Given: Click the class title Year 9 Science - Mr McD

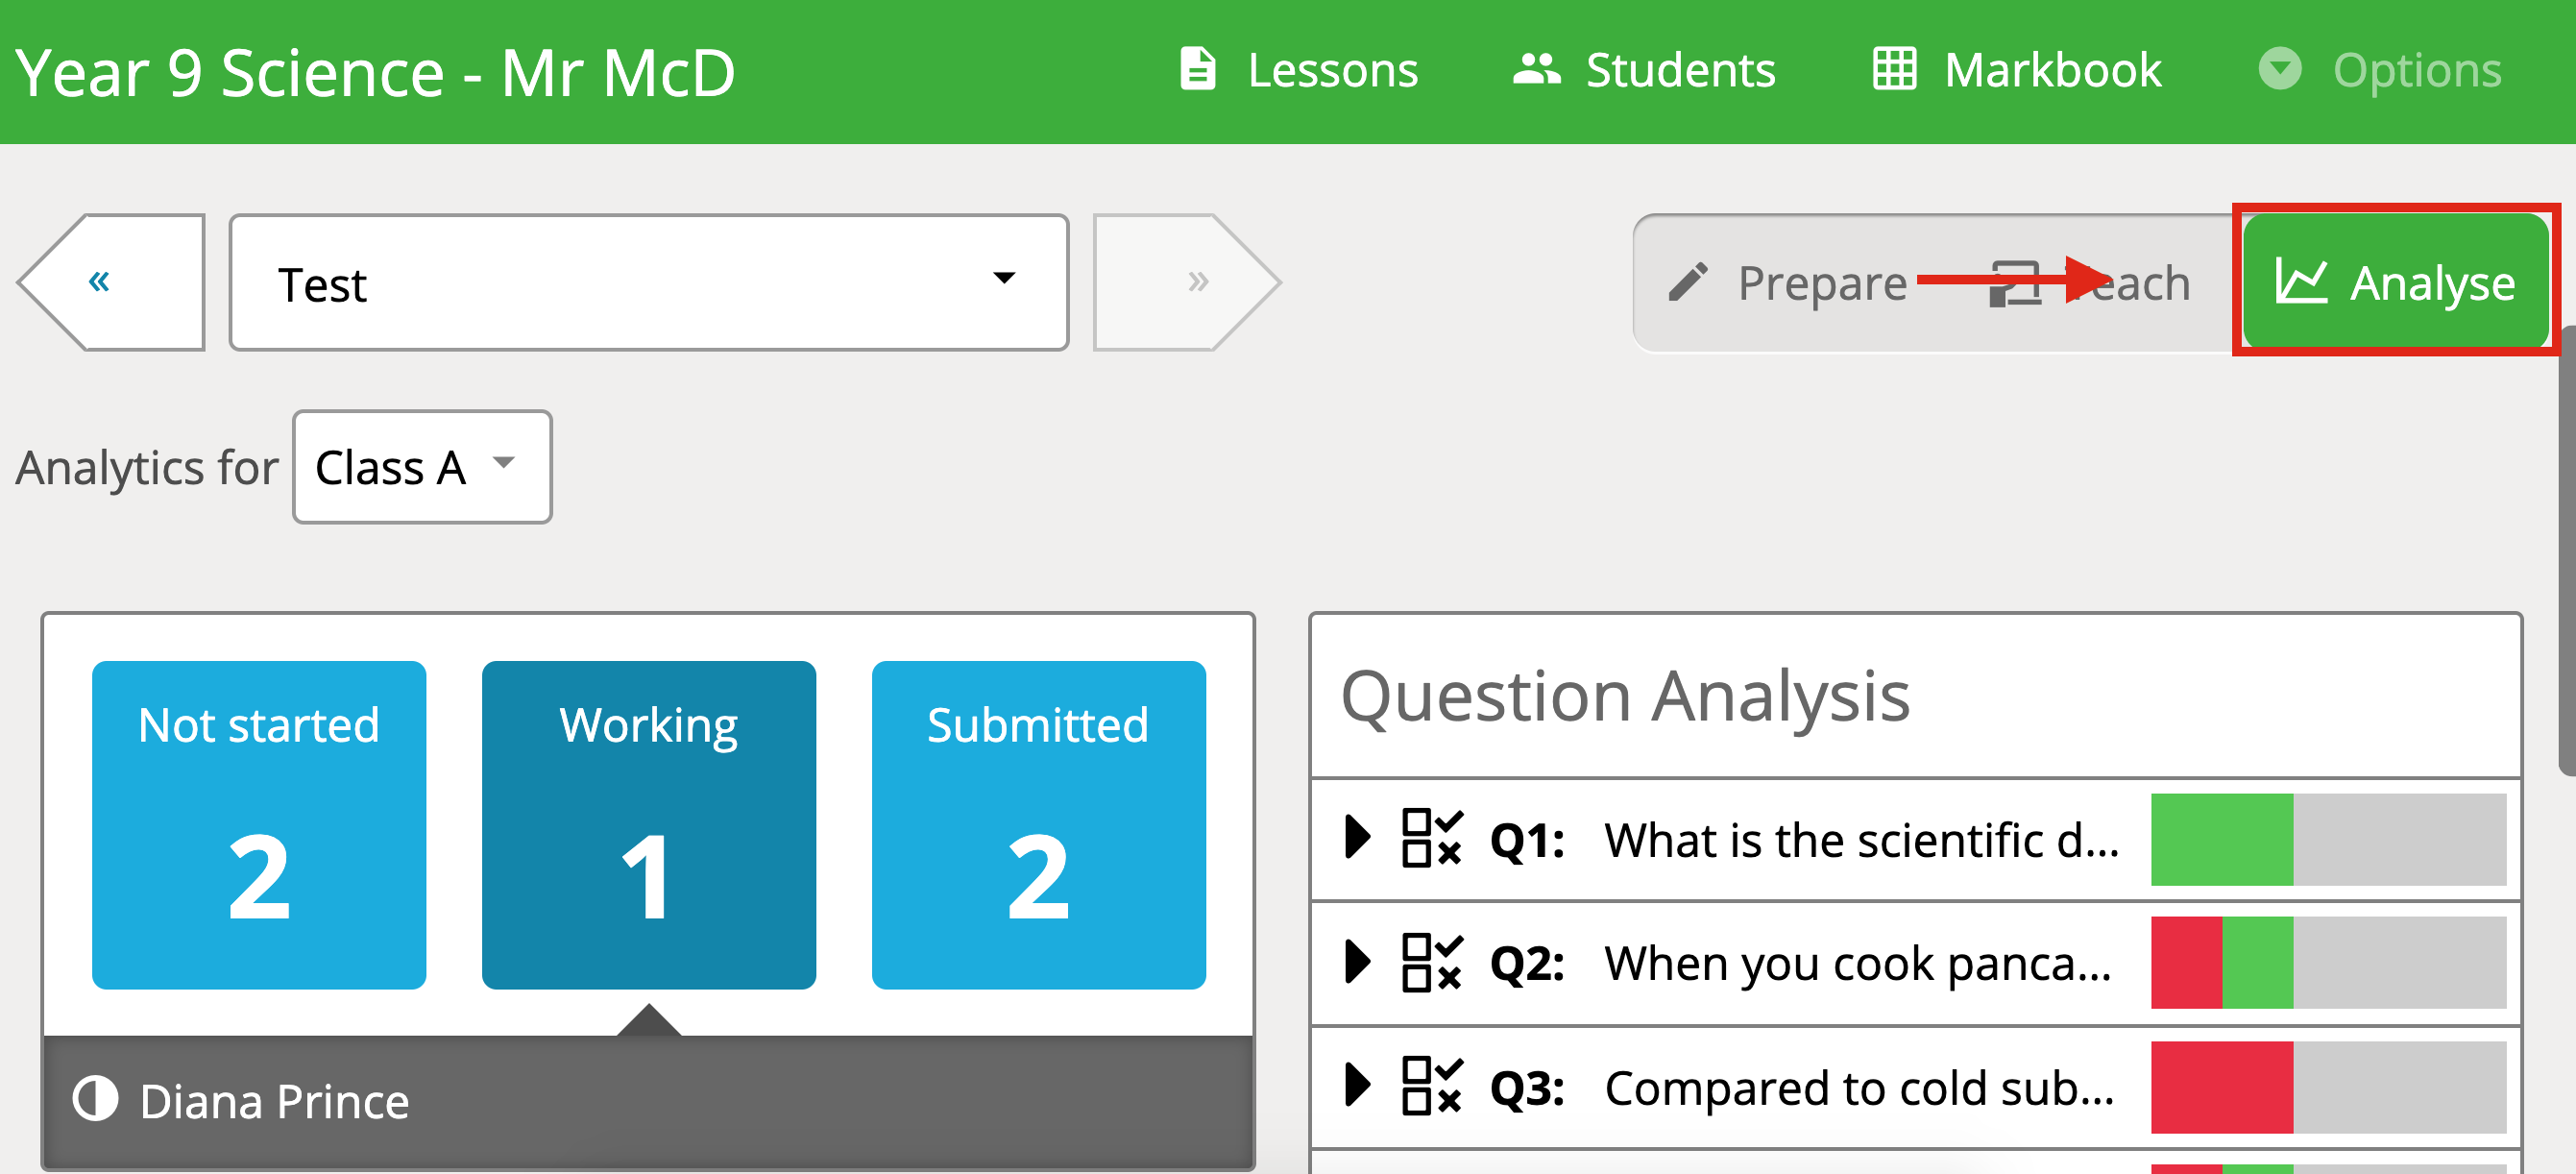Looking at the screenshot, I should (x=376, y=73).
